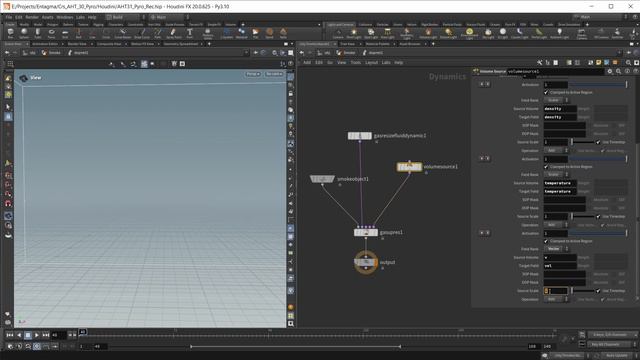Select the Grid shelf tool

pyautogui.click(x=65, y=33)
